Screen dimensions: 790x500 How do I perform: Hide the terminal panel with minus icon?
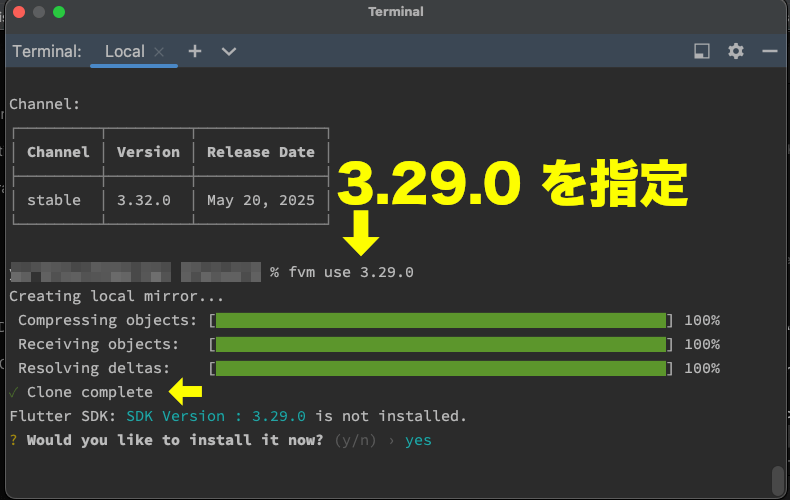coord(770,51)
